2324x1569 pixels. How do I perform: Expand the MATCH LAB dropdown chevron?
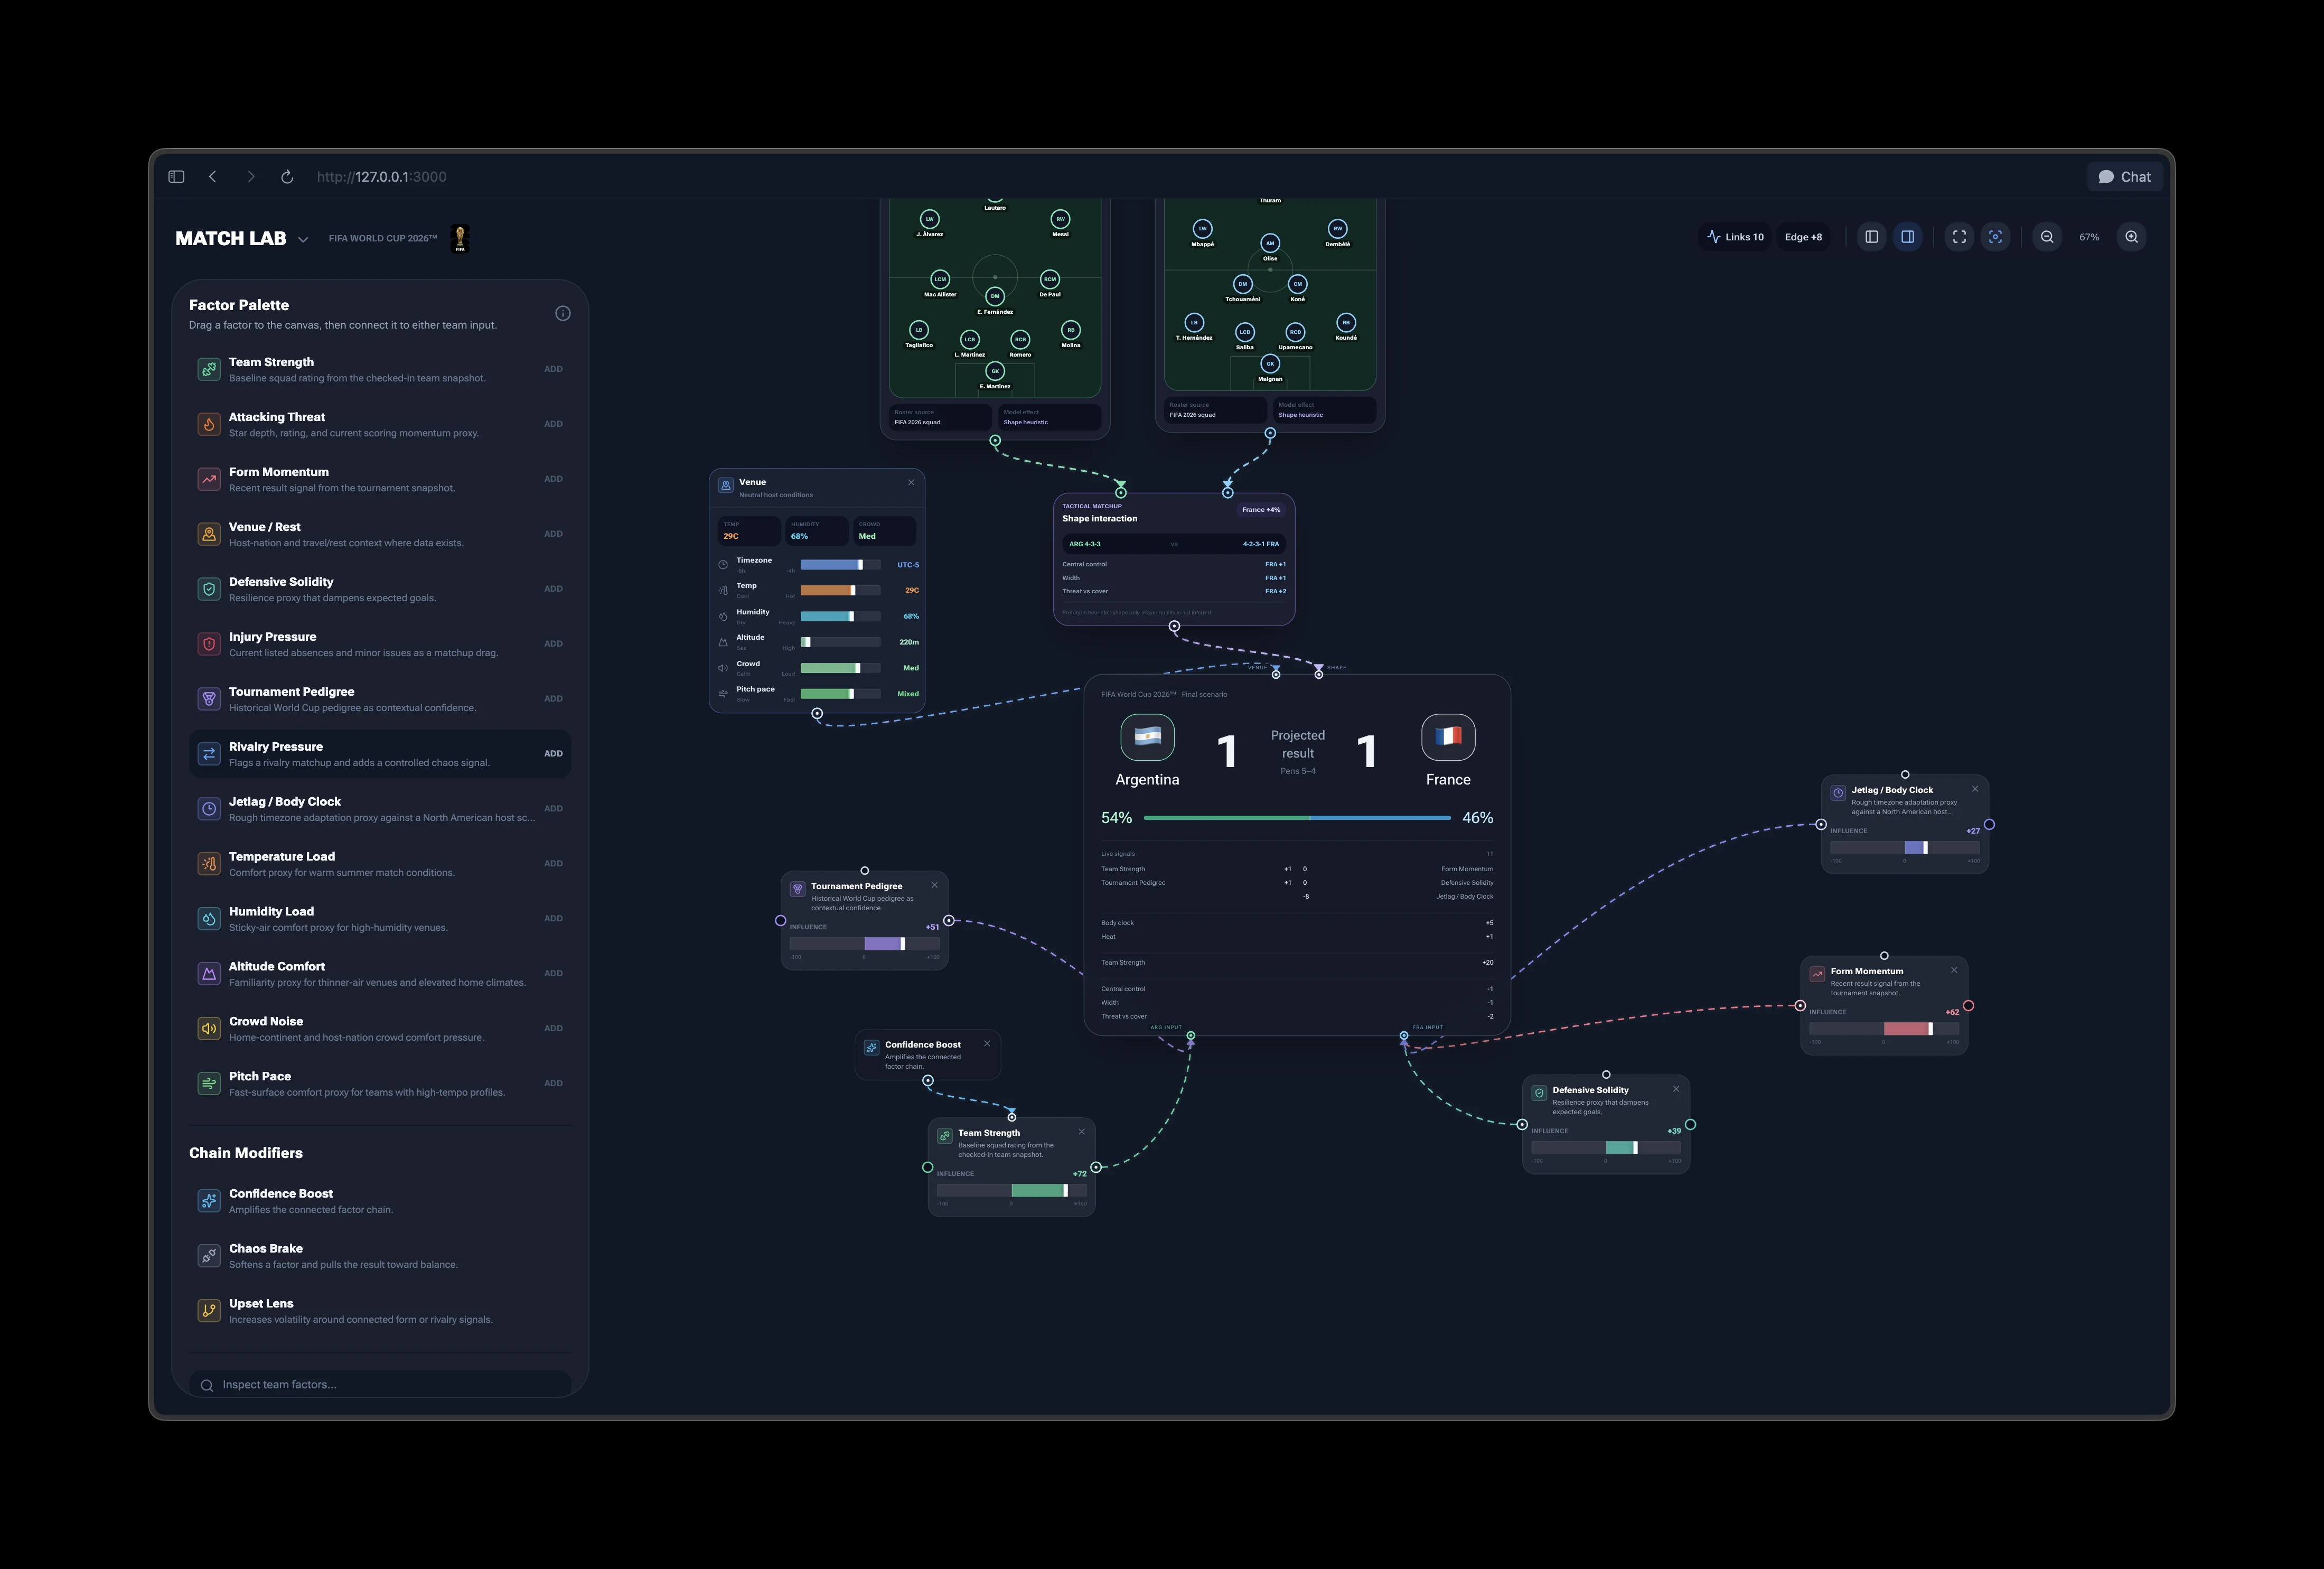(x=303, y=239)
